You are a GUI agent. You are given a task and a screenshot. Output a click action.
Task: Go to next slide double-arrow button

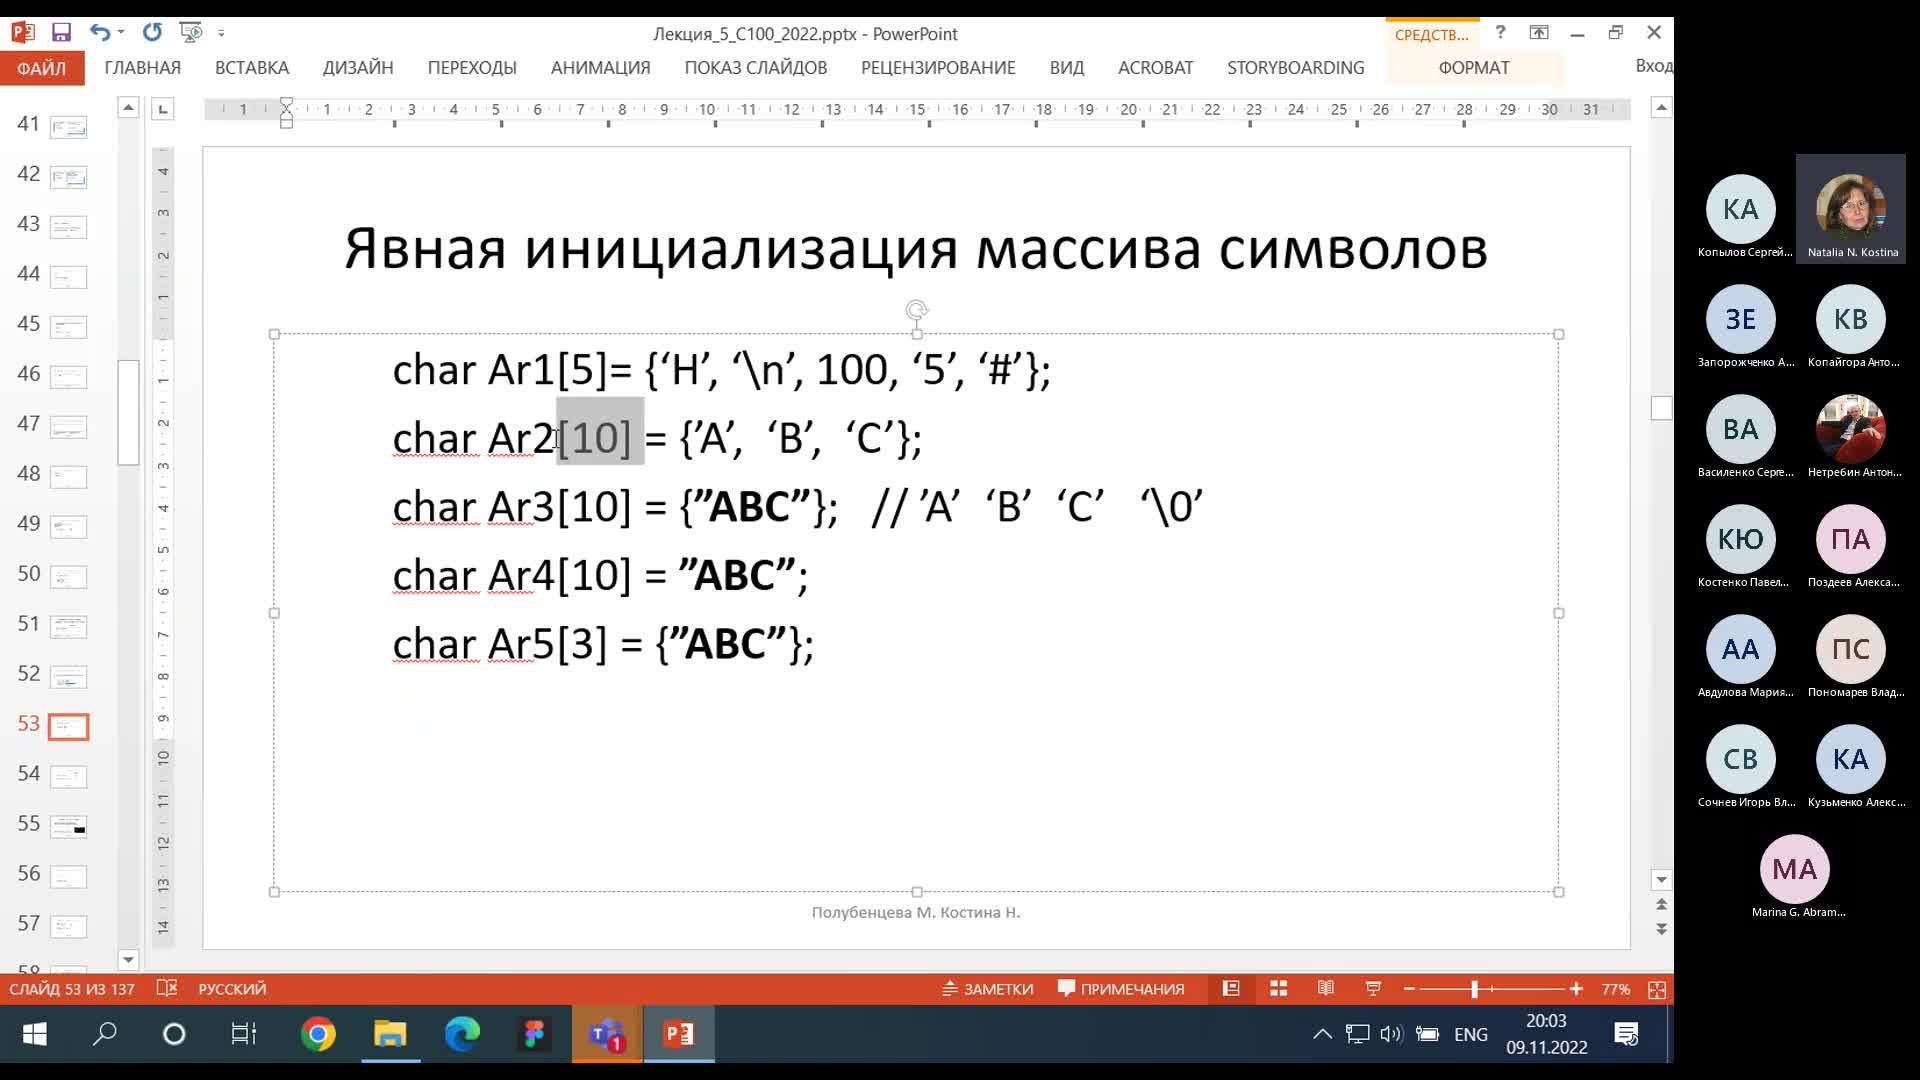tap(1661, 929)
